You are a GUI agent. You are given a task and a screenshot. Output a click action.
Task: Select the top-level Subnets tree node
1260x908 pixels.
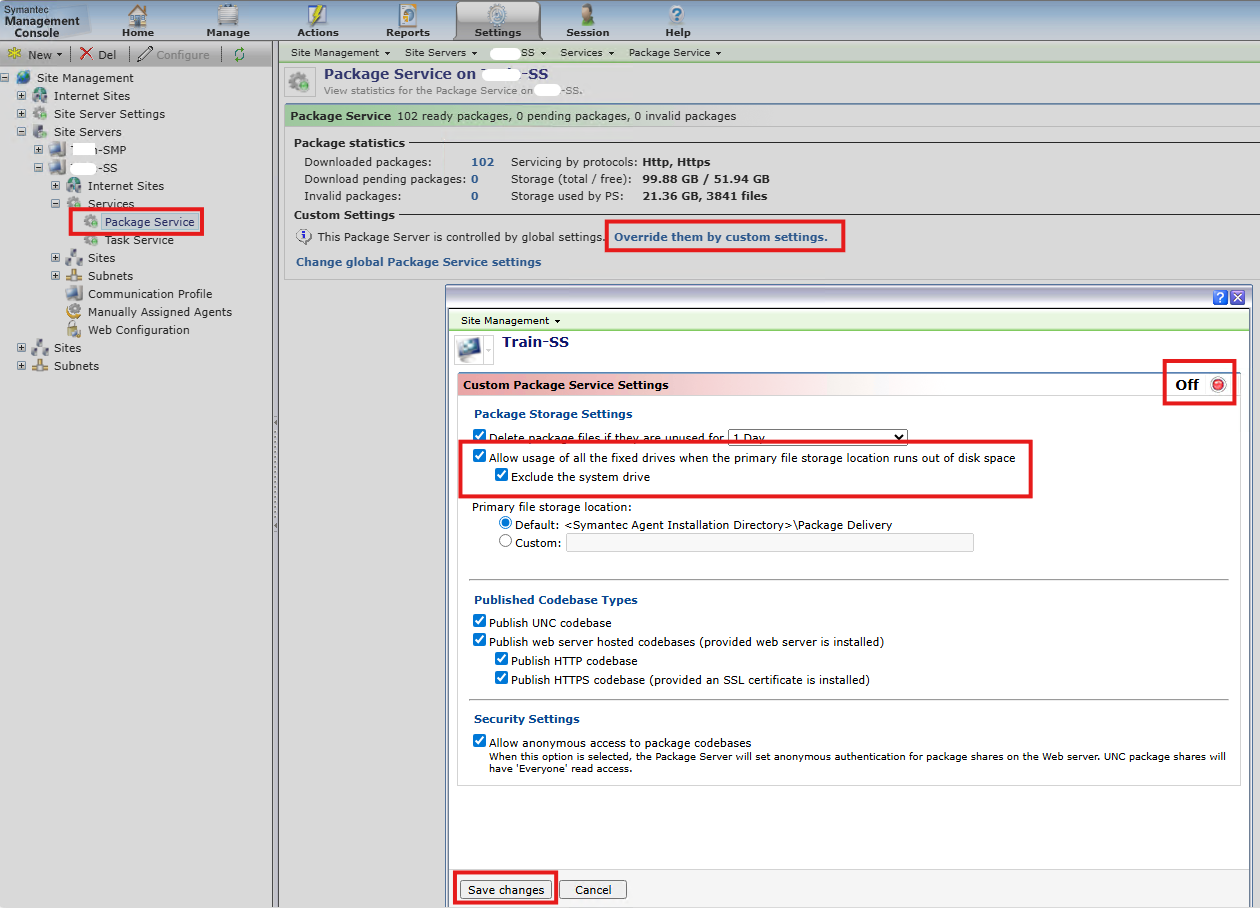click(x=76, y=366)
